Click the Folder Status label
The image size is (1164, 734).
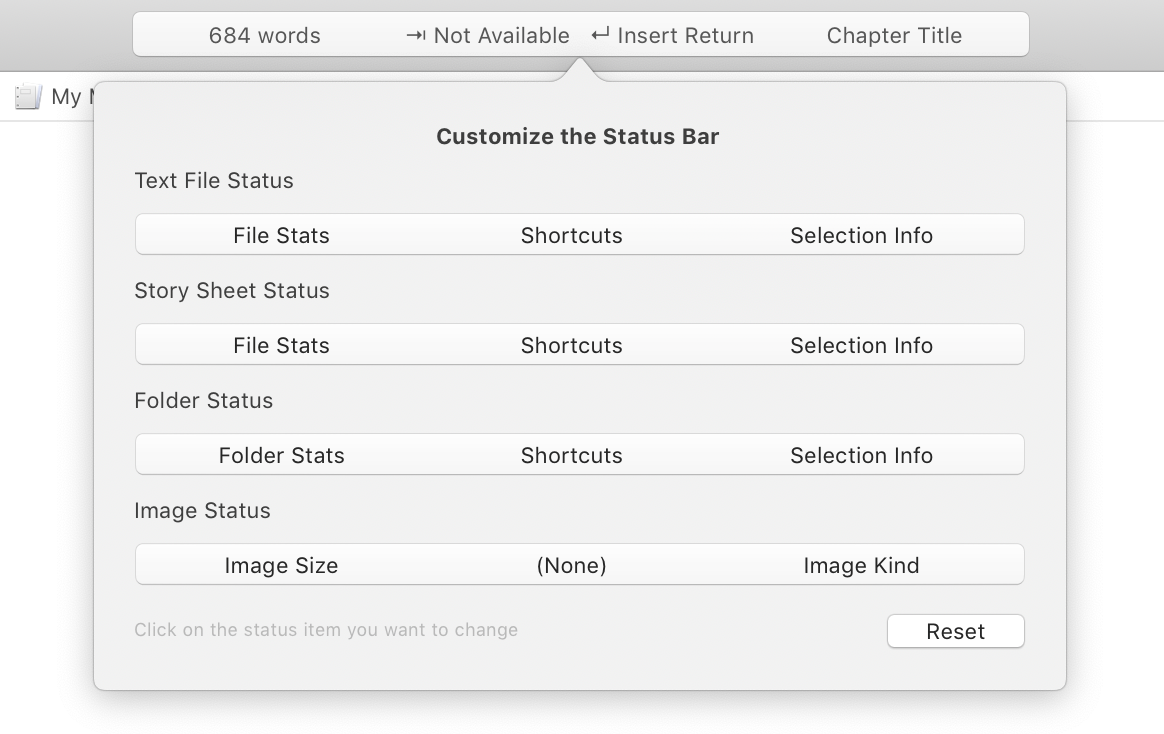(203, 401)
